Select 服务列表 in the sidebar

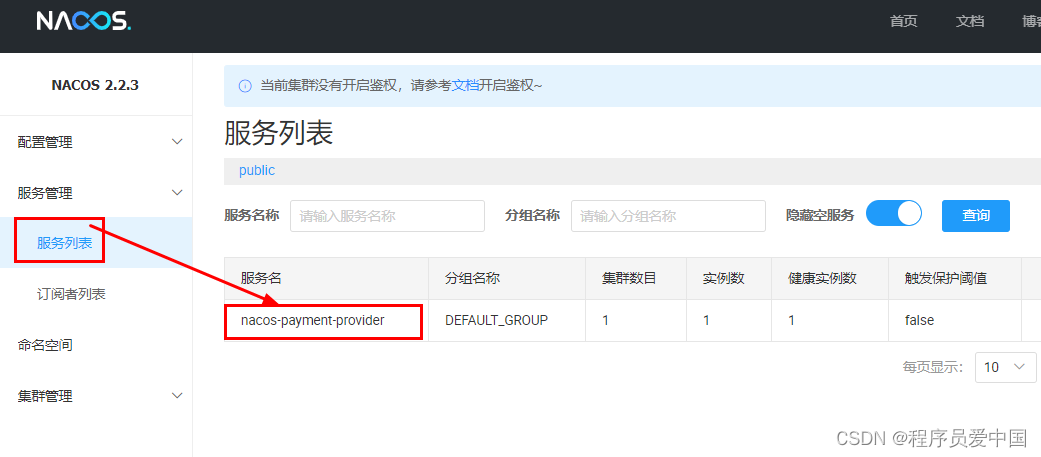64,243
